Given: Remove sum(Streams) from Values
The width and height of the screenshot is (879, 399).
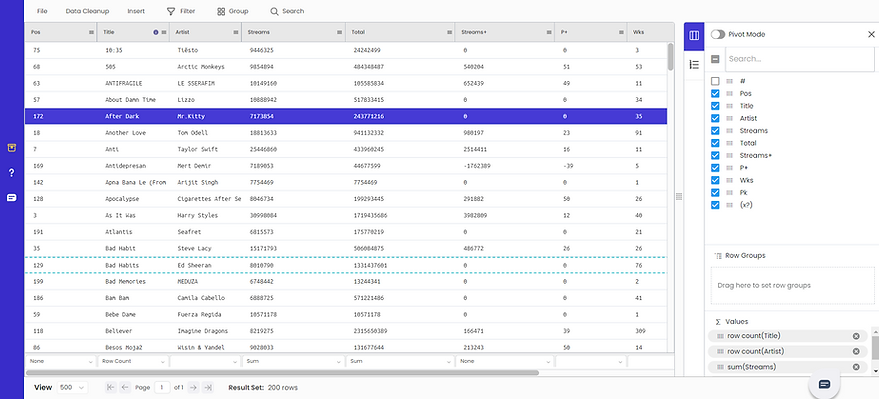Looking at the screenshot, I should click(x=856, y=367).
